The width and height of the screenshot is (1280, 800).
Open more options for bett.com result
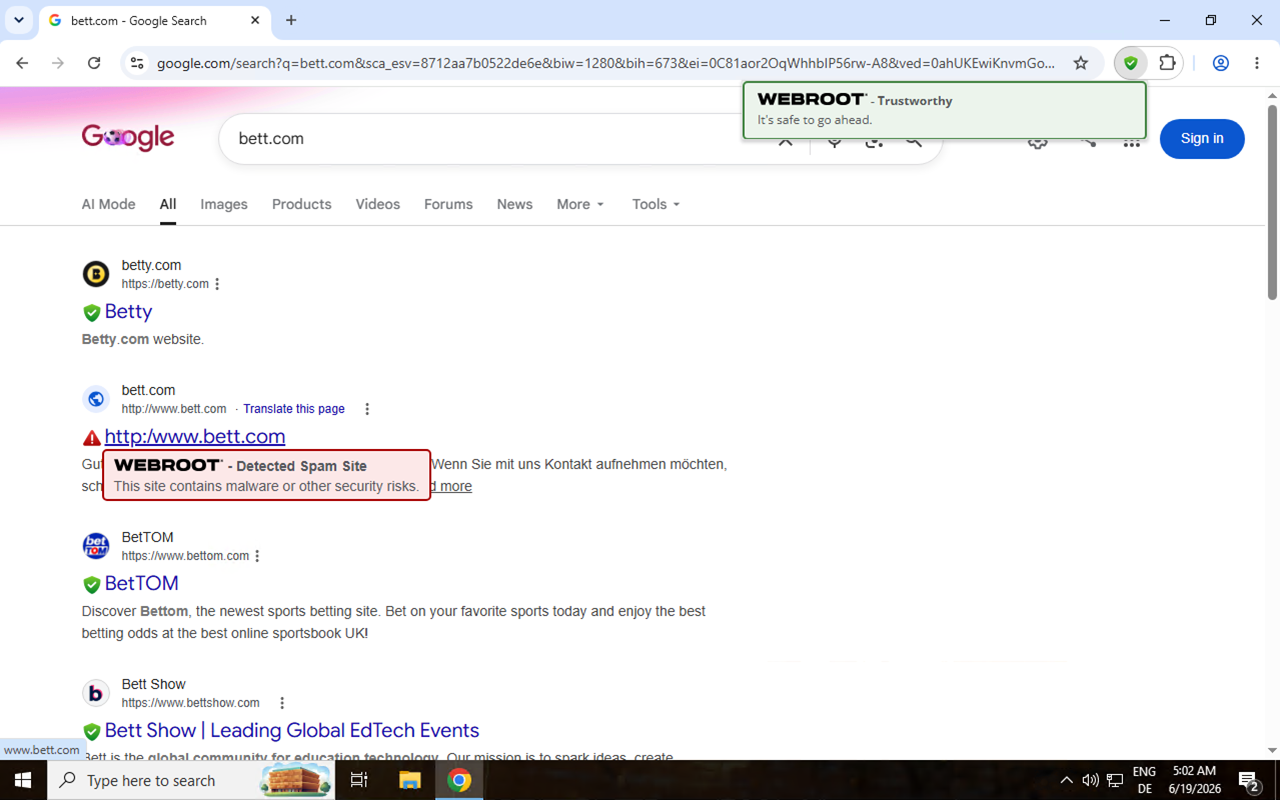click(367, 409)
